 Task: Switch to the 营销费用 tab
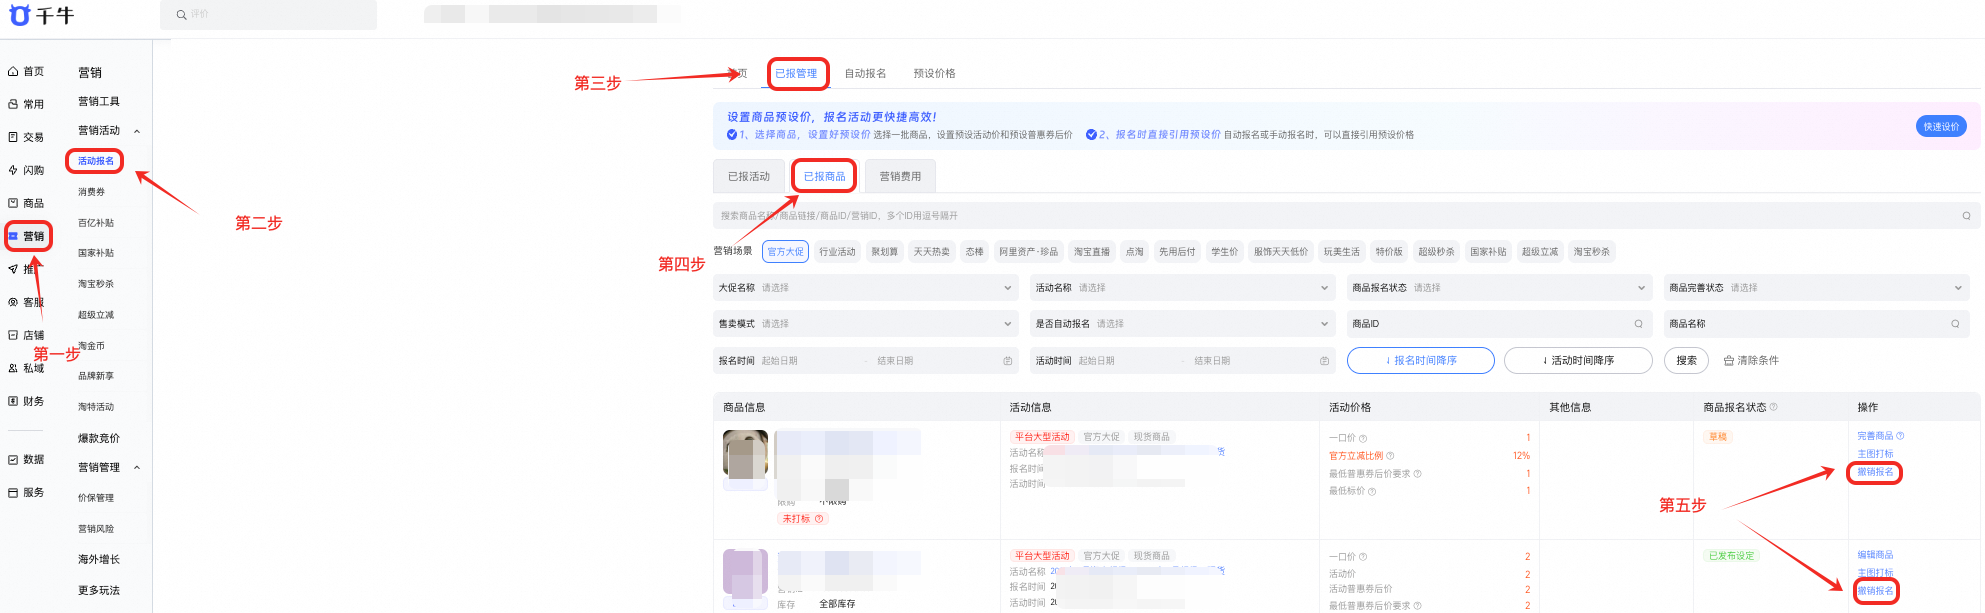pos(900,177)
